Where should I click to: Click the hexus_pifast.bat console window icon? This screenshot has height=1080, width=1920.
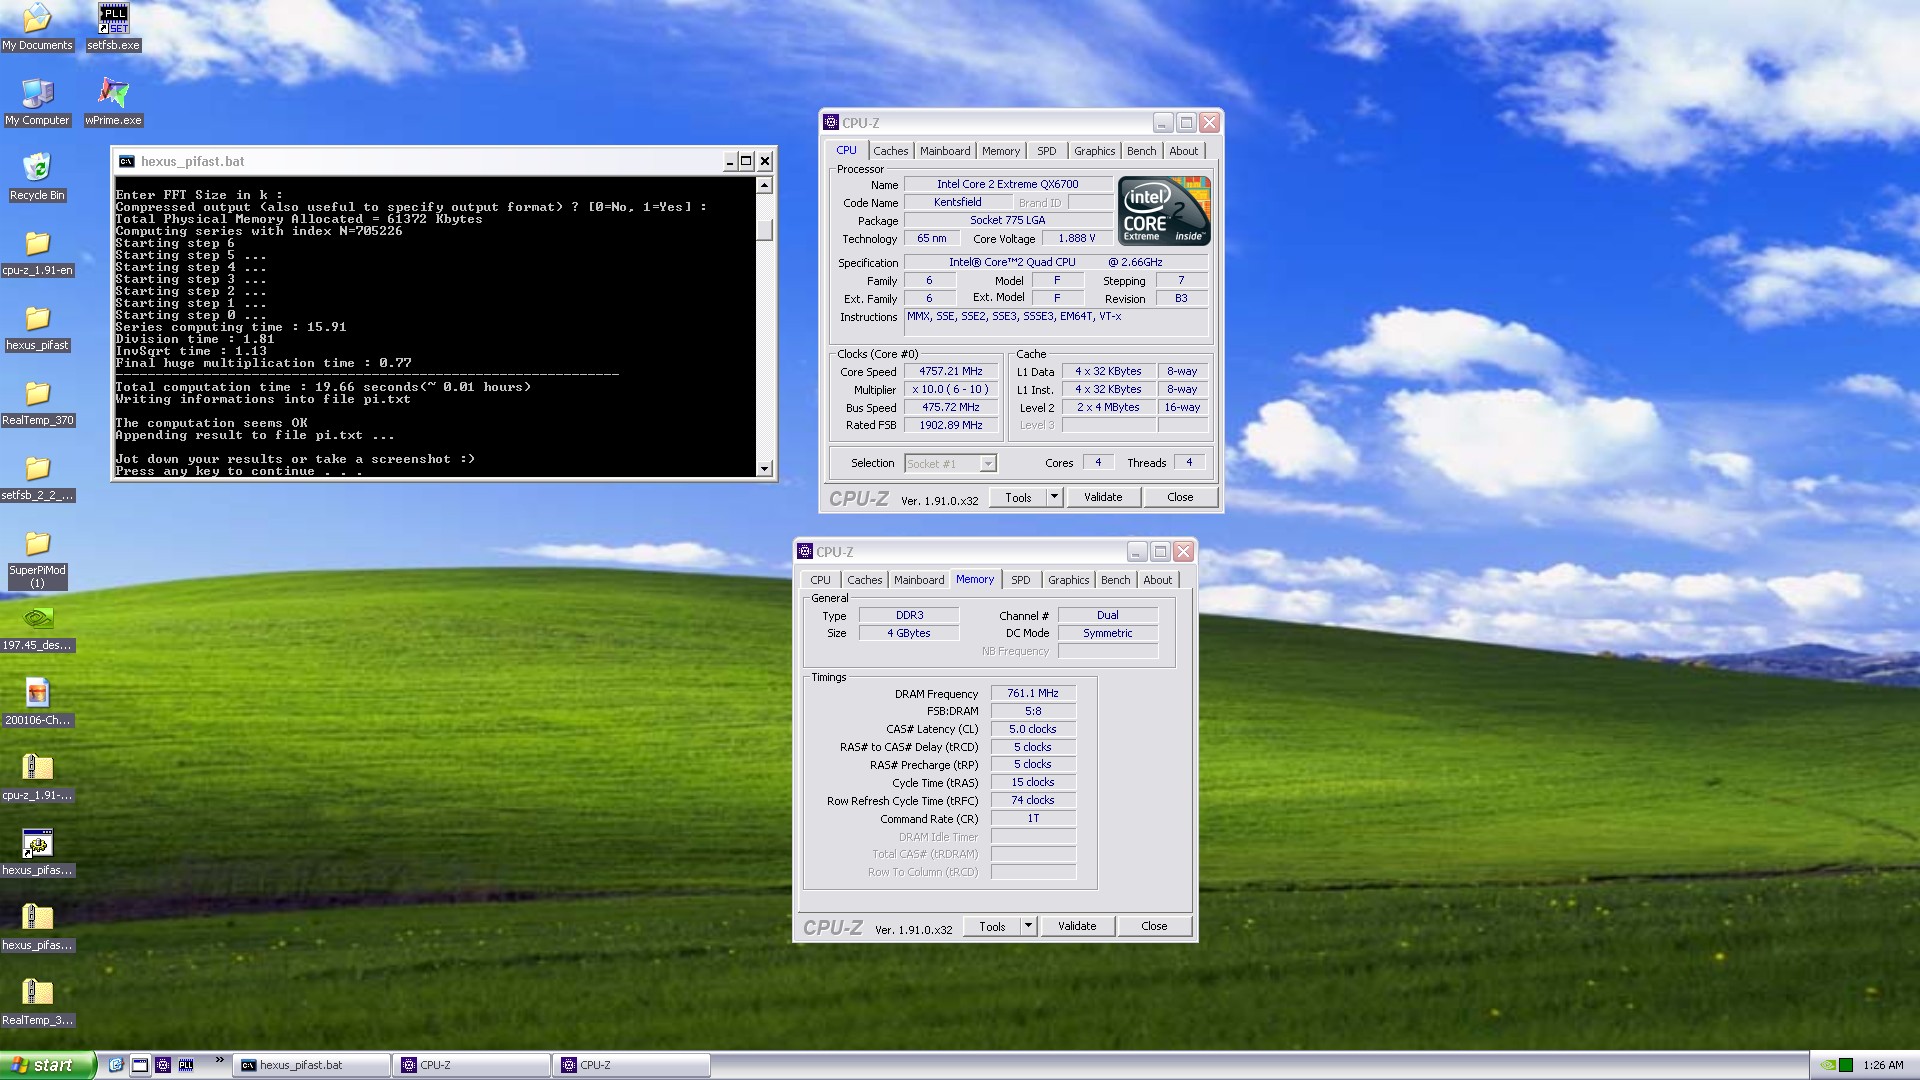[x=126, y=161]
